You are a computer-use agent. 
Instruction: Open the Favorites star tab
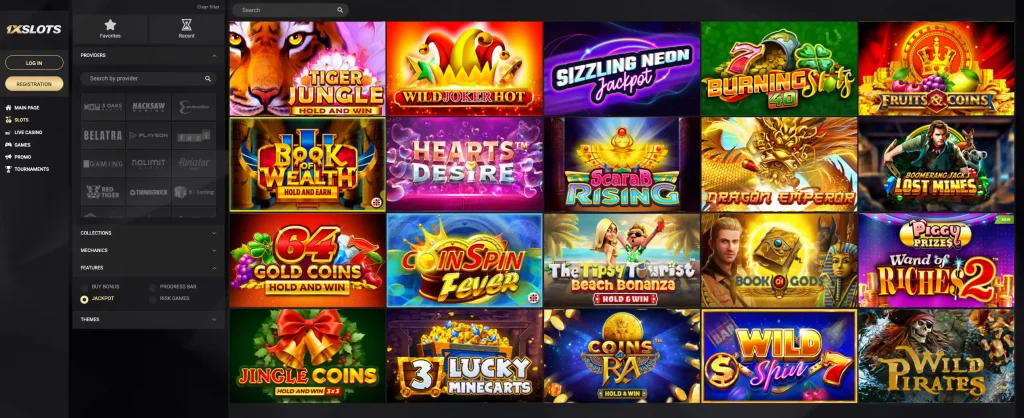(x=110, y=29)
